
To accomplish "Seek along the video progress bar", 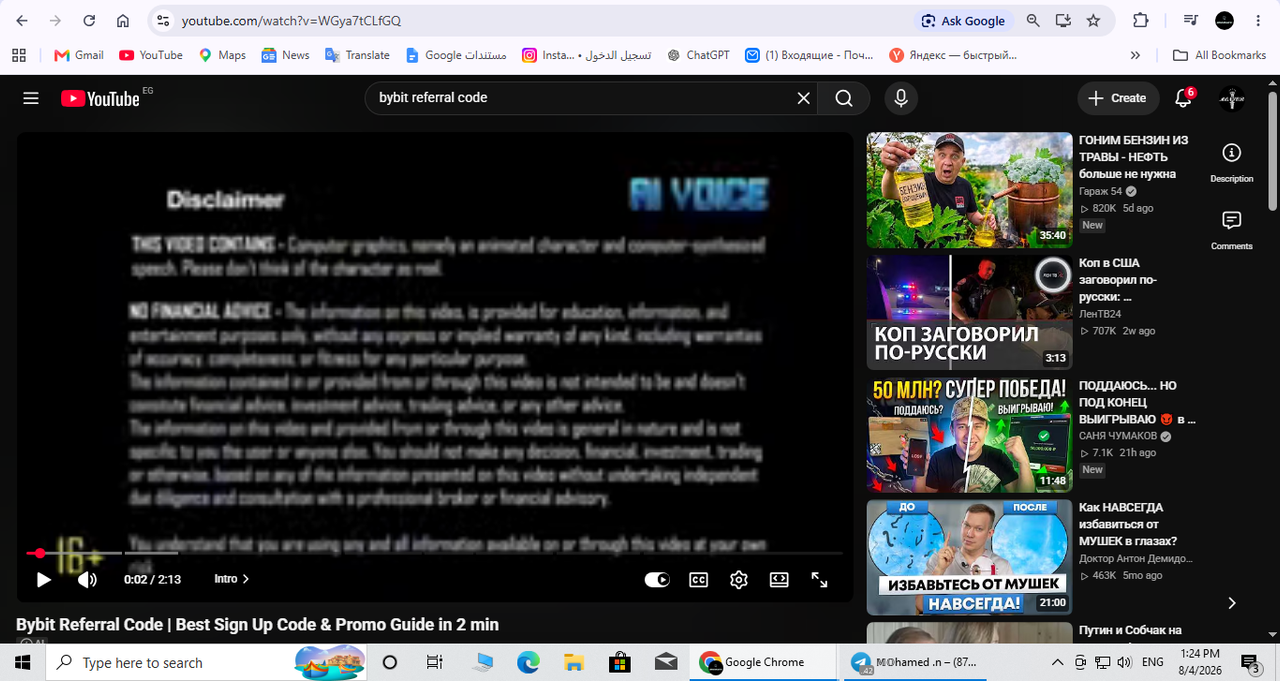I will click(x=435, y=553).
